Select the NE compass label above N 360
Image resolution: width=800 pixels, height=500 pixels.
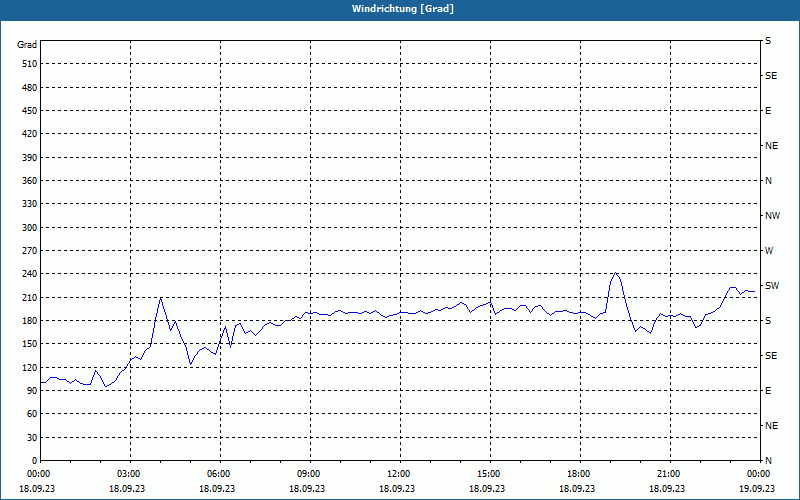[771, 146]
